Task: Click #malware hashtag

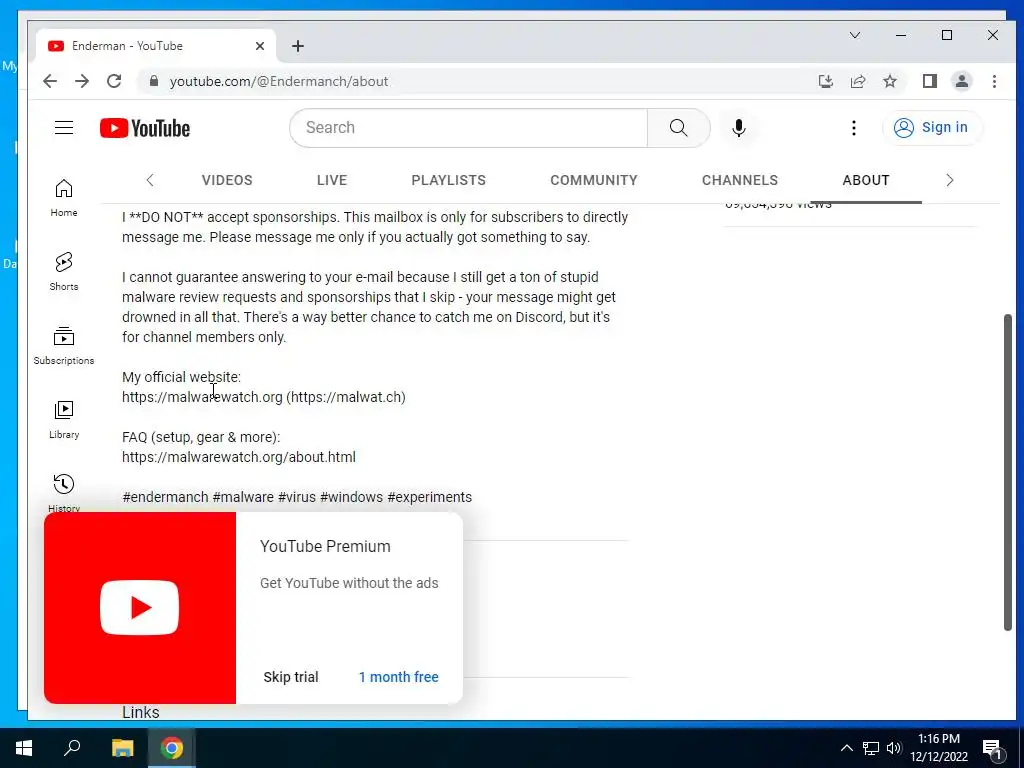Action: pos(243,497)
